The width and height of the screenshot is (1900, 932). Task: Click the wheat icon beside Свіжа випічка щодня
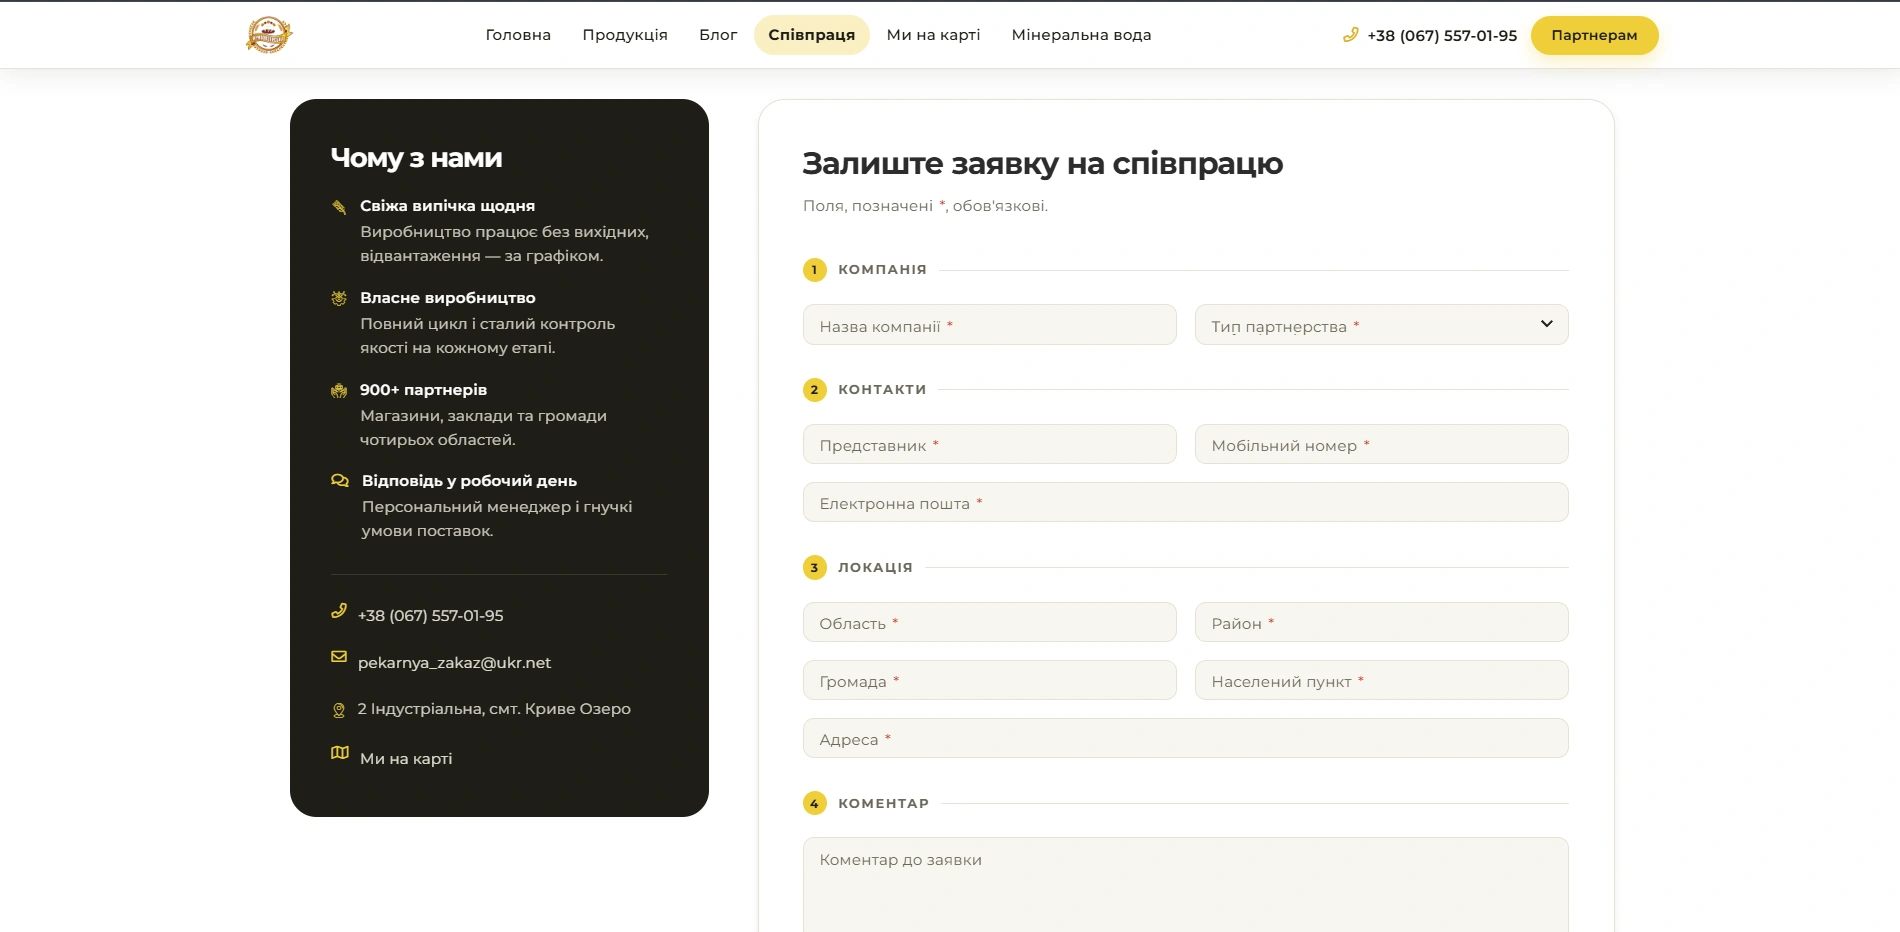(339, 207)
